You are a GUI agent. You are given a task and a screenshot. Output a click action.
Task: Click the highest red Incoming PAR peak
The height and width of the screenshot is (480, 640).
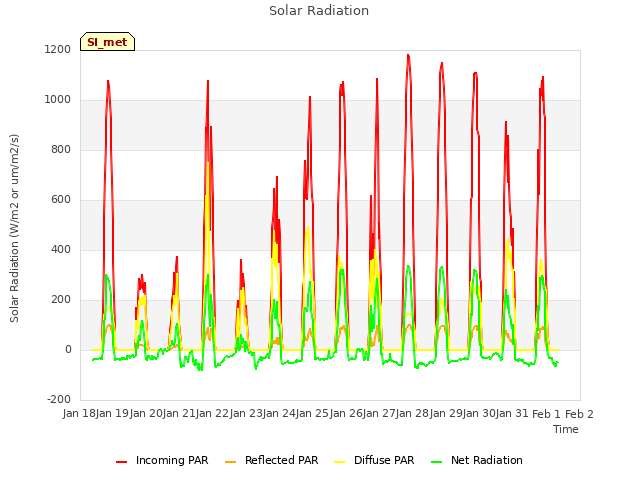tap(408, 56)
